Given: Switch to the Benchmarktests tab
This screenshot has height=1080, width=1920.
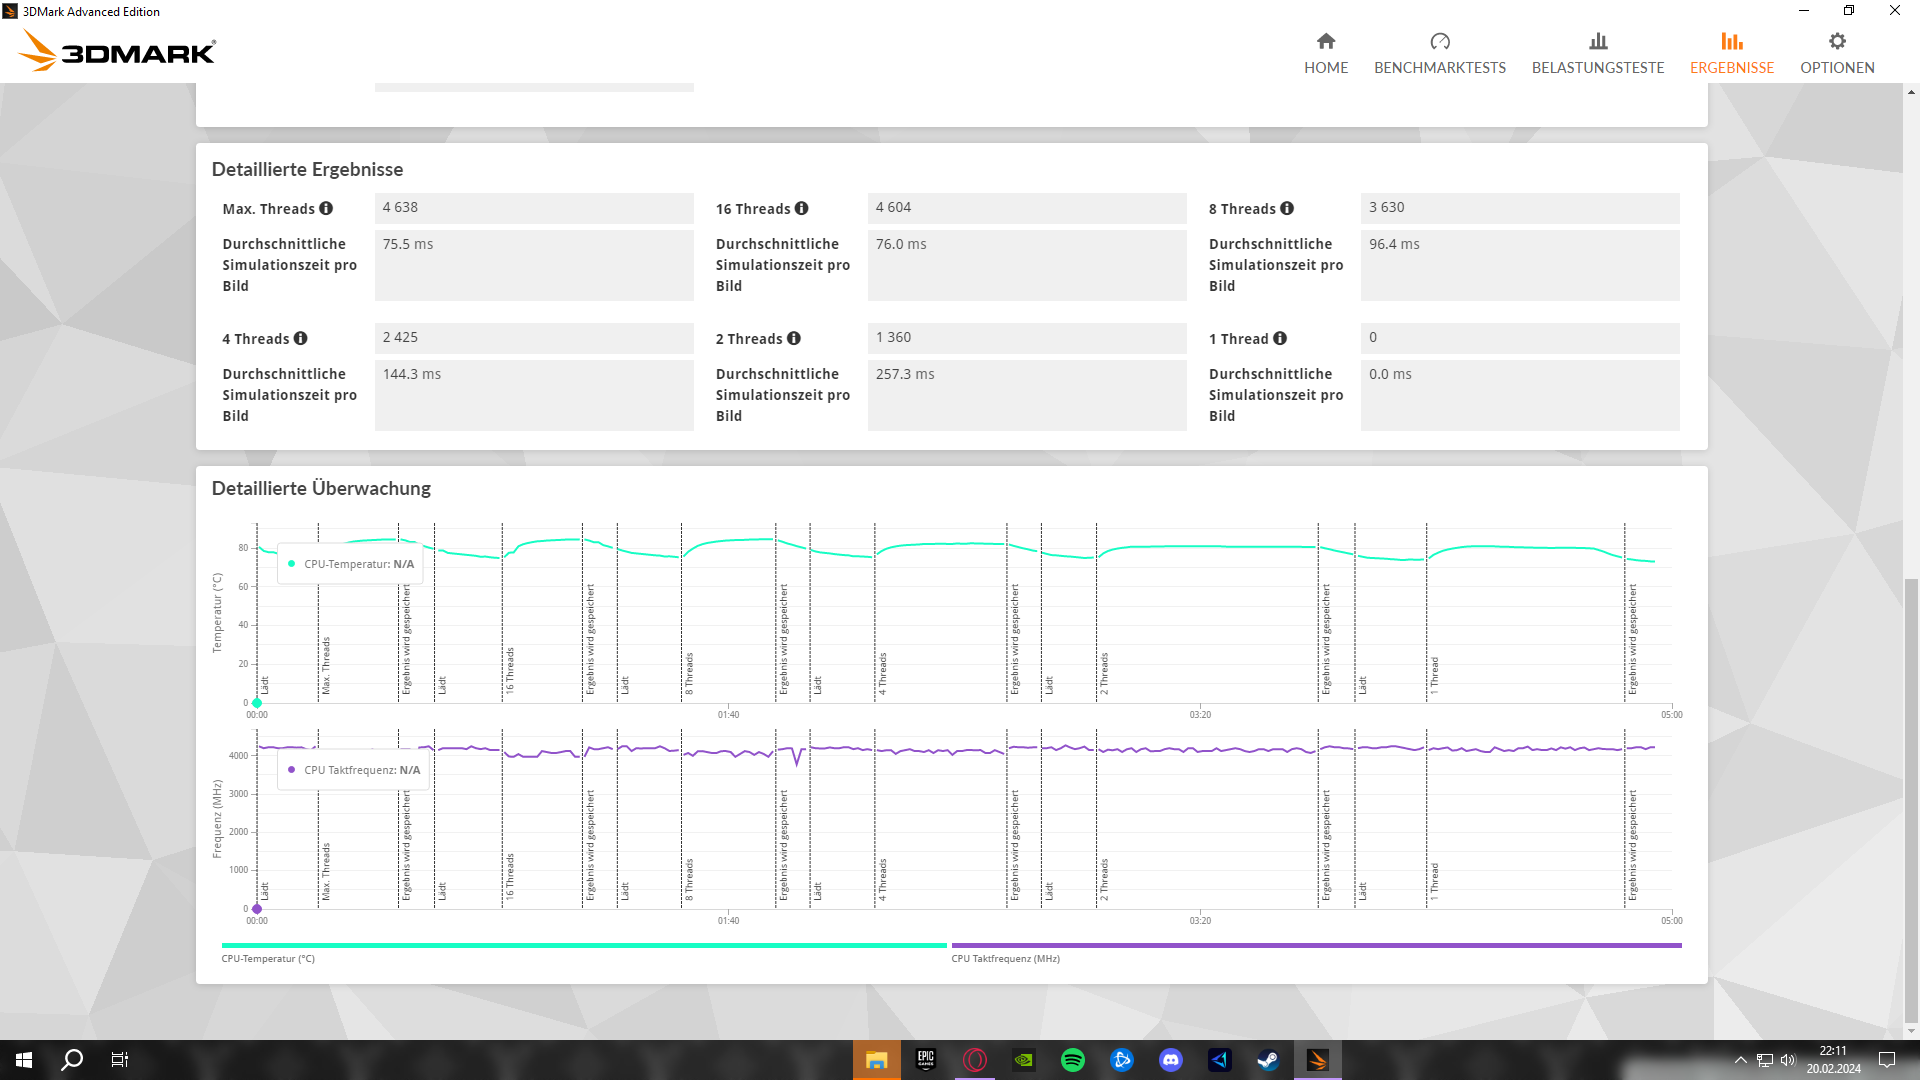Looking at the screenshot, I should point(1439,53).
